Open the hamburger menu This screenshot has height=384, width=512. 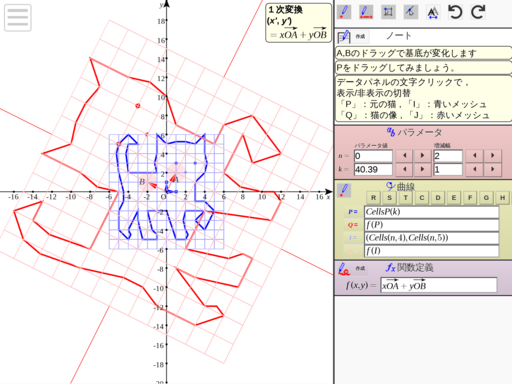click(x=18, y=18)
